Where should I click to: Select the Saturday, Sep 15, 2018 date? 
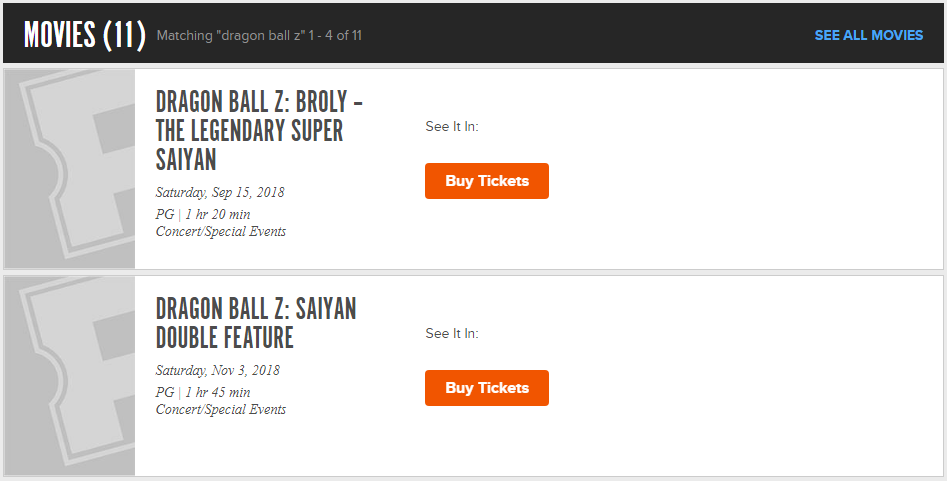pos(220,192)
